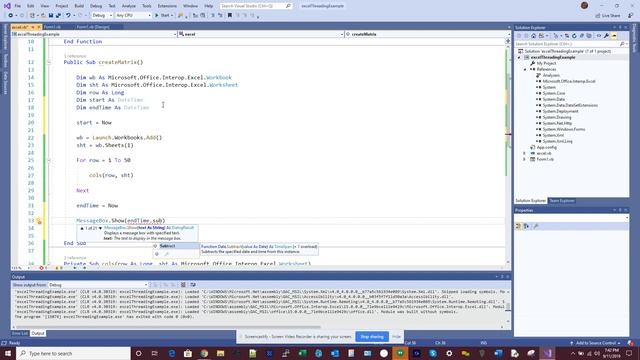This screenshot has width=640, height=360.
Task: Switch to the Form1.vb [Design] tab
Action: 93,27
